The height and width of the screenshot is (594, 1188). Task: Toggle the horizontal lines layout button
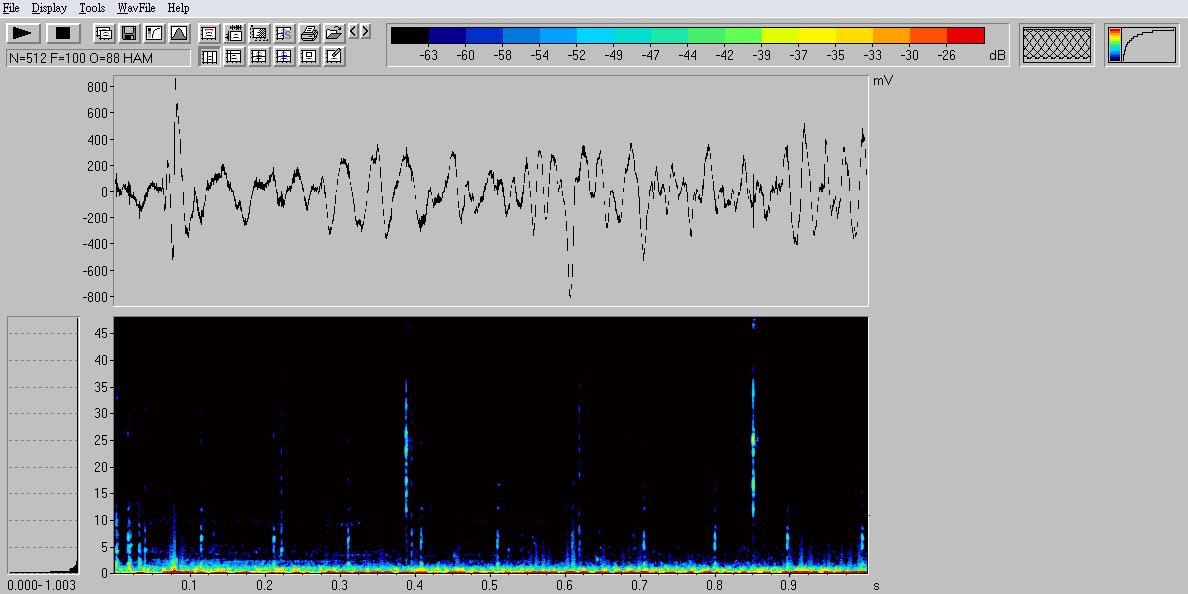click(x=234, y=57)
